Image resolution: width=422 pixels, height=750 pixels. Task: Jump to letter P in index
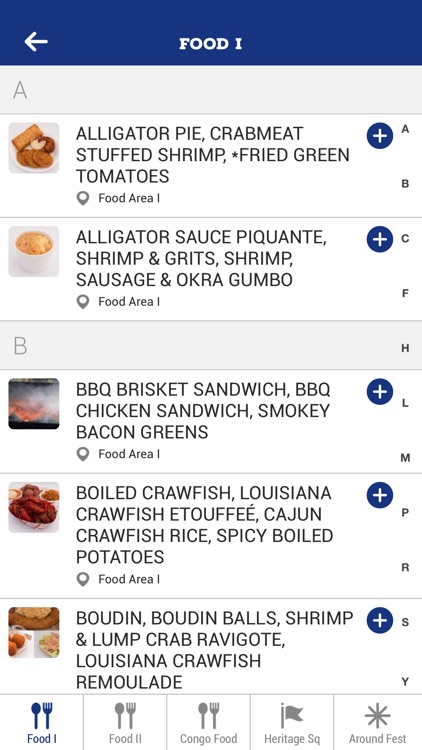pos(405,513)
